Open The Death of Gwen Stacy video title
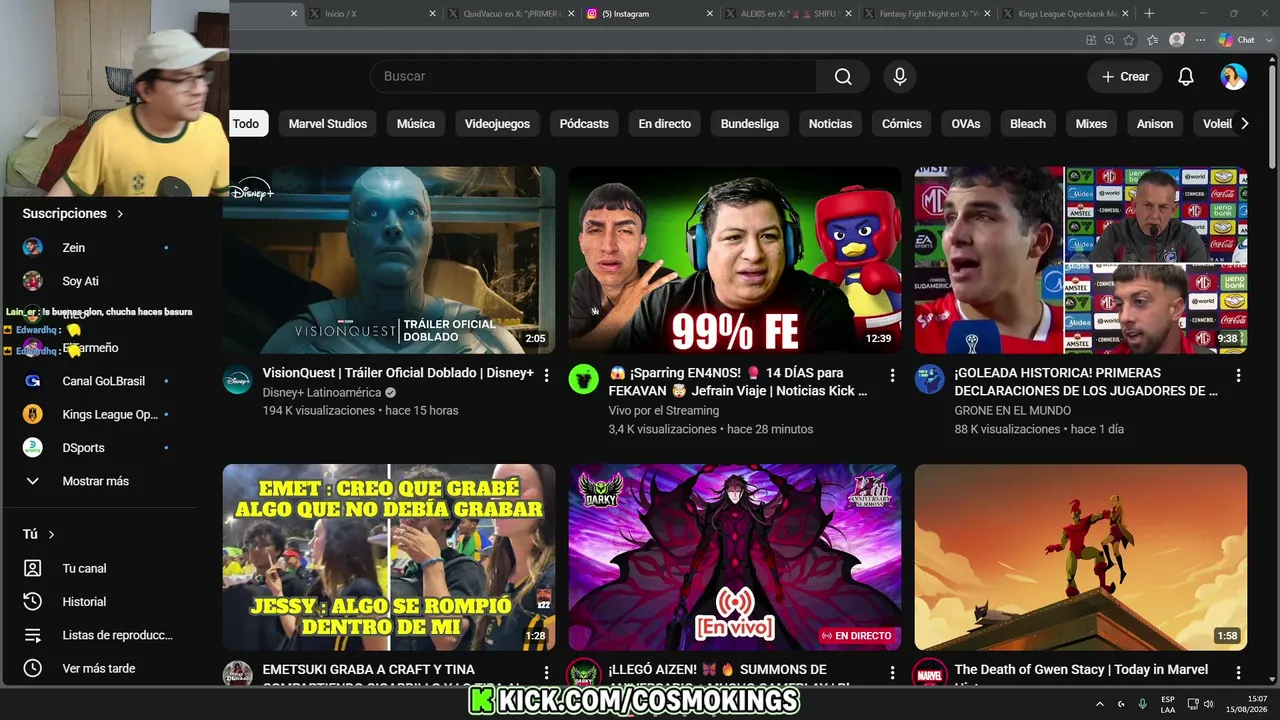This screenshot has width=1280, height=720. coord(1081,670)
